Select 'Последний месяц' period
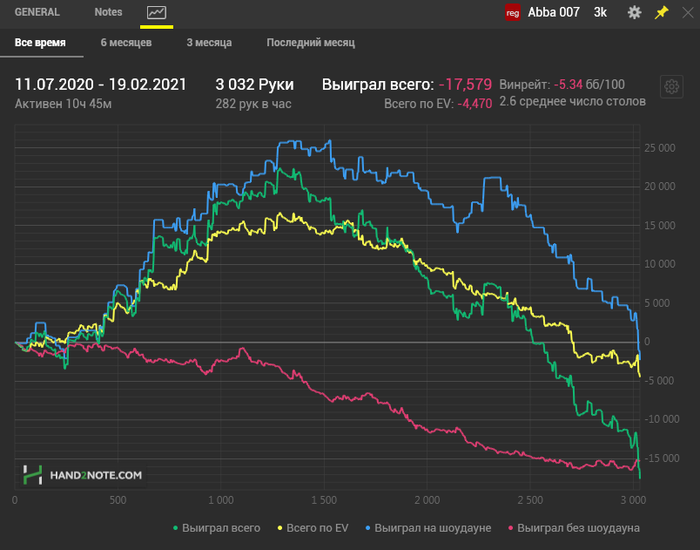This screenshot has width=700, height=550. click(x=311, y=43)
